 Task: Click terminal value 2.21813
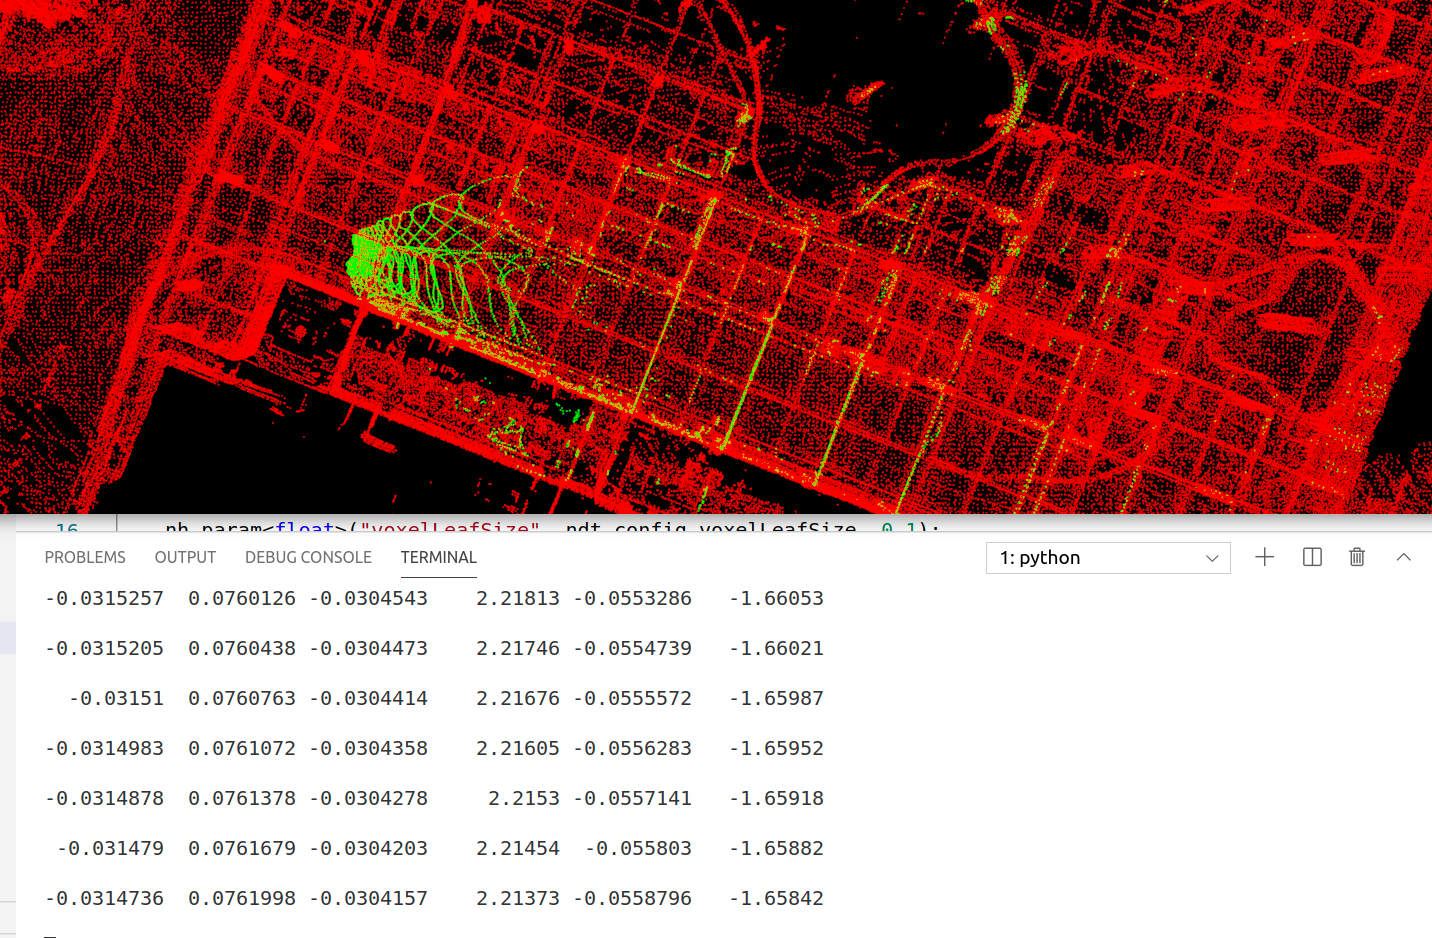click(x=518, y=598)
